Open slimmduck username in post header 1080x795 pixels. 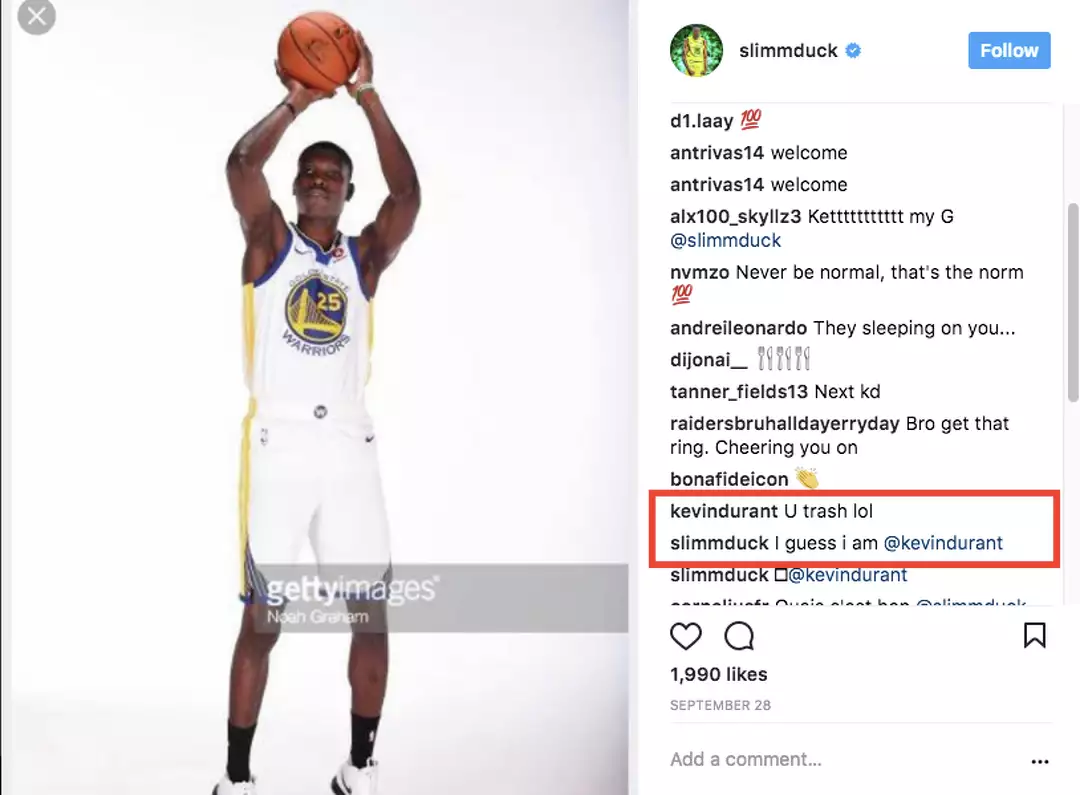[x=788, y=51]
